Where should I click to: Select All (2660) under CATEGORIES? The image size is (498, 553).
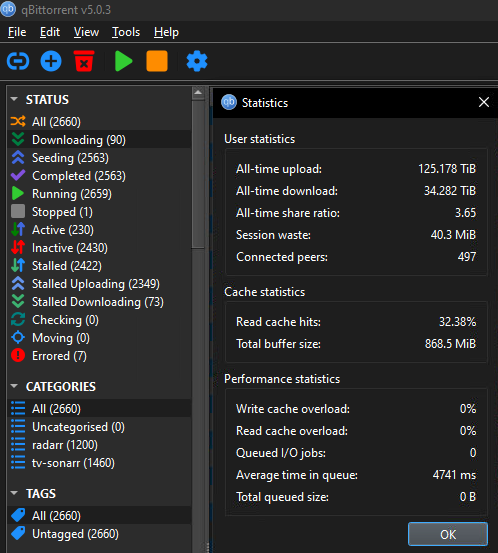click(x=99, y=408)
